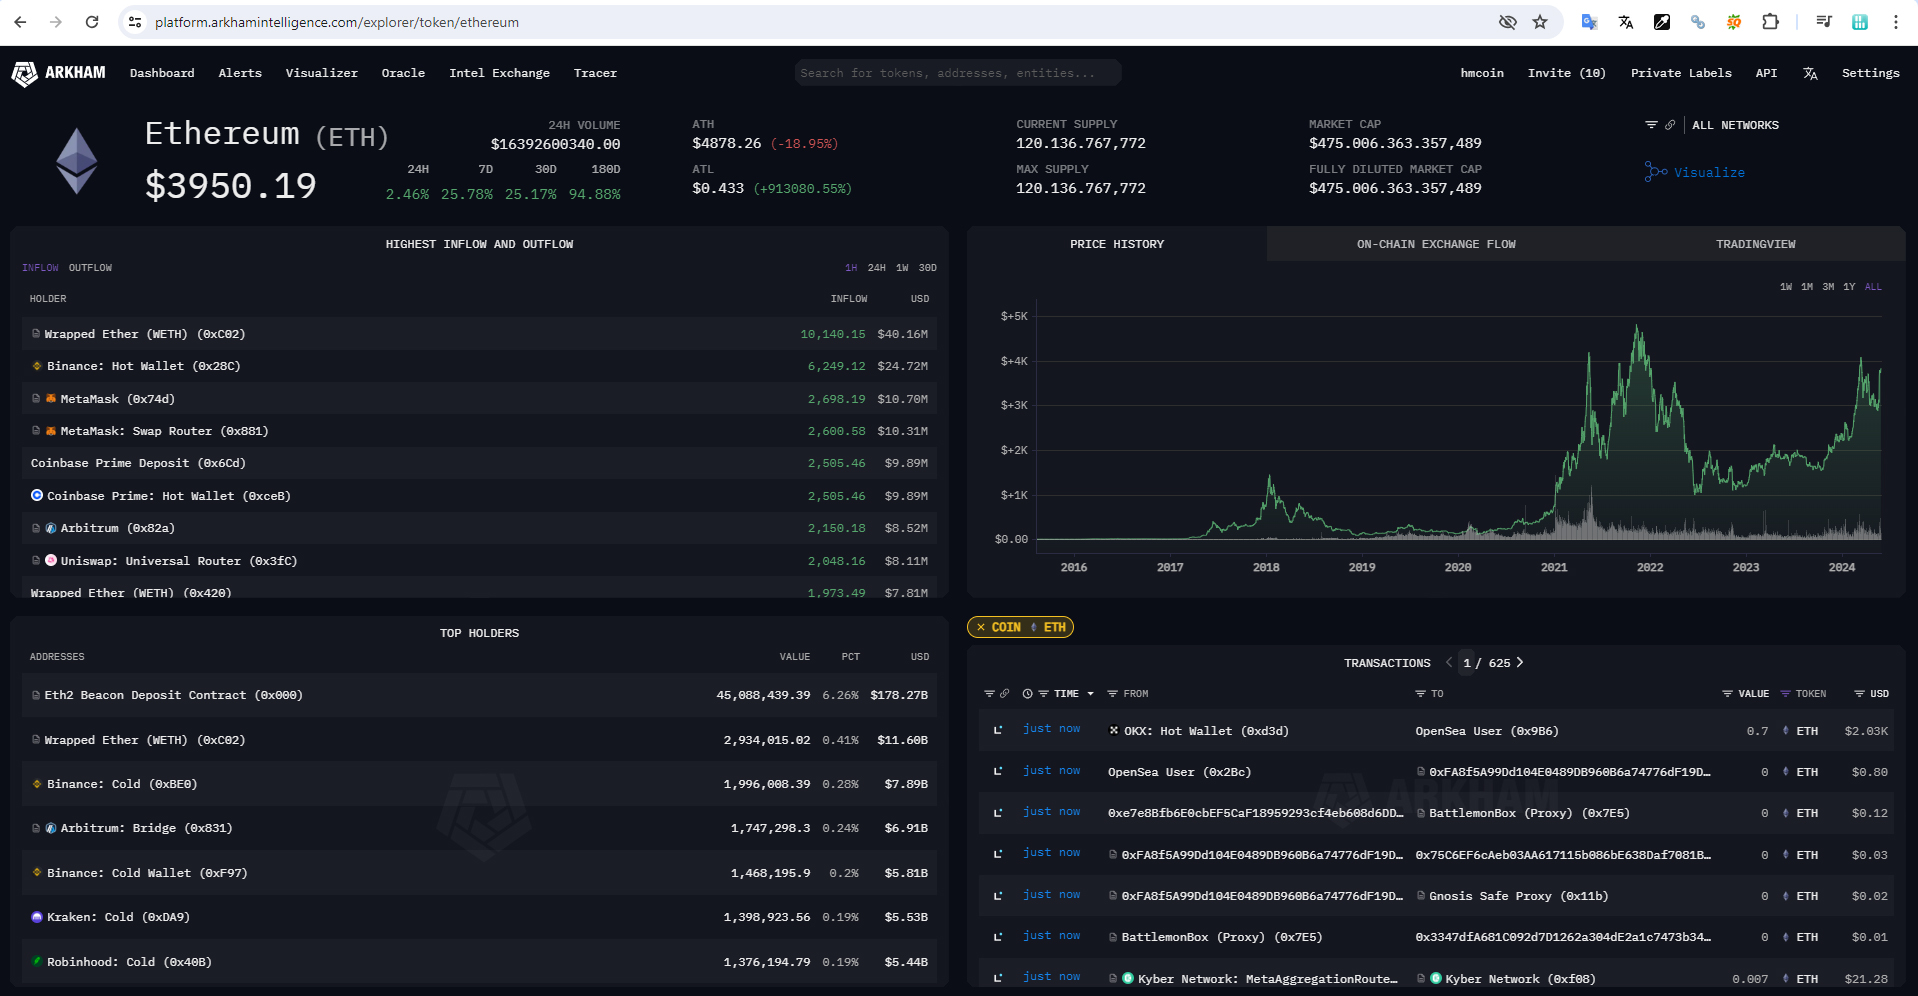Image resolution: width=1918 pixels, height=996 pixels.
Task: Click the Visualize graph icon
Action: 1655,172
